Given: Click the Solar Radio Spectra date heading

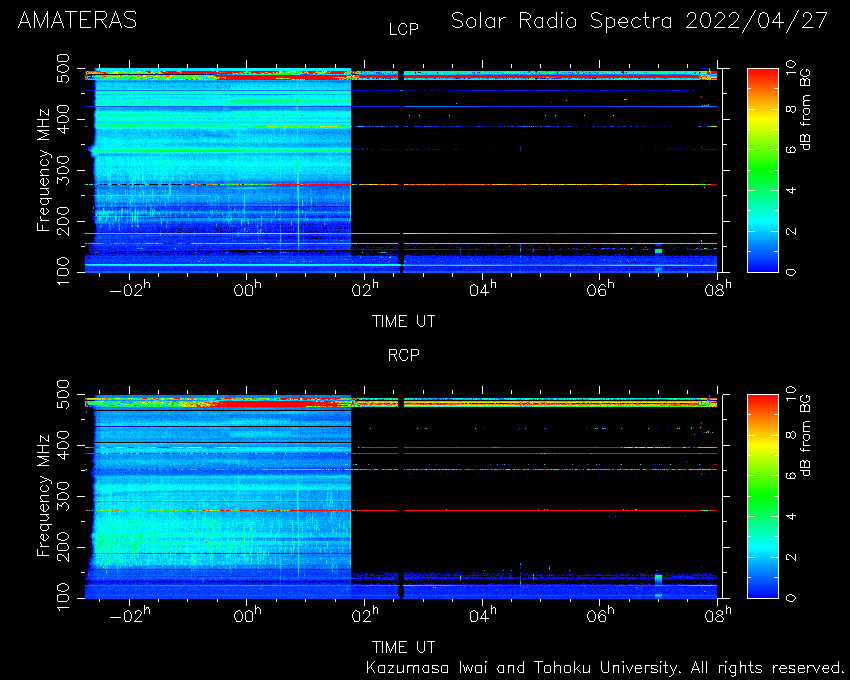Looking at the screenshot, I should pos(640,21).
